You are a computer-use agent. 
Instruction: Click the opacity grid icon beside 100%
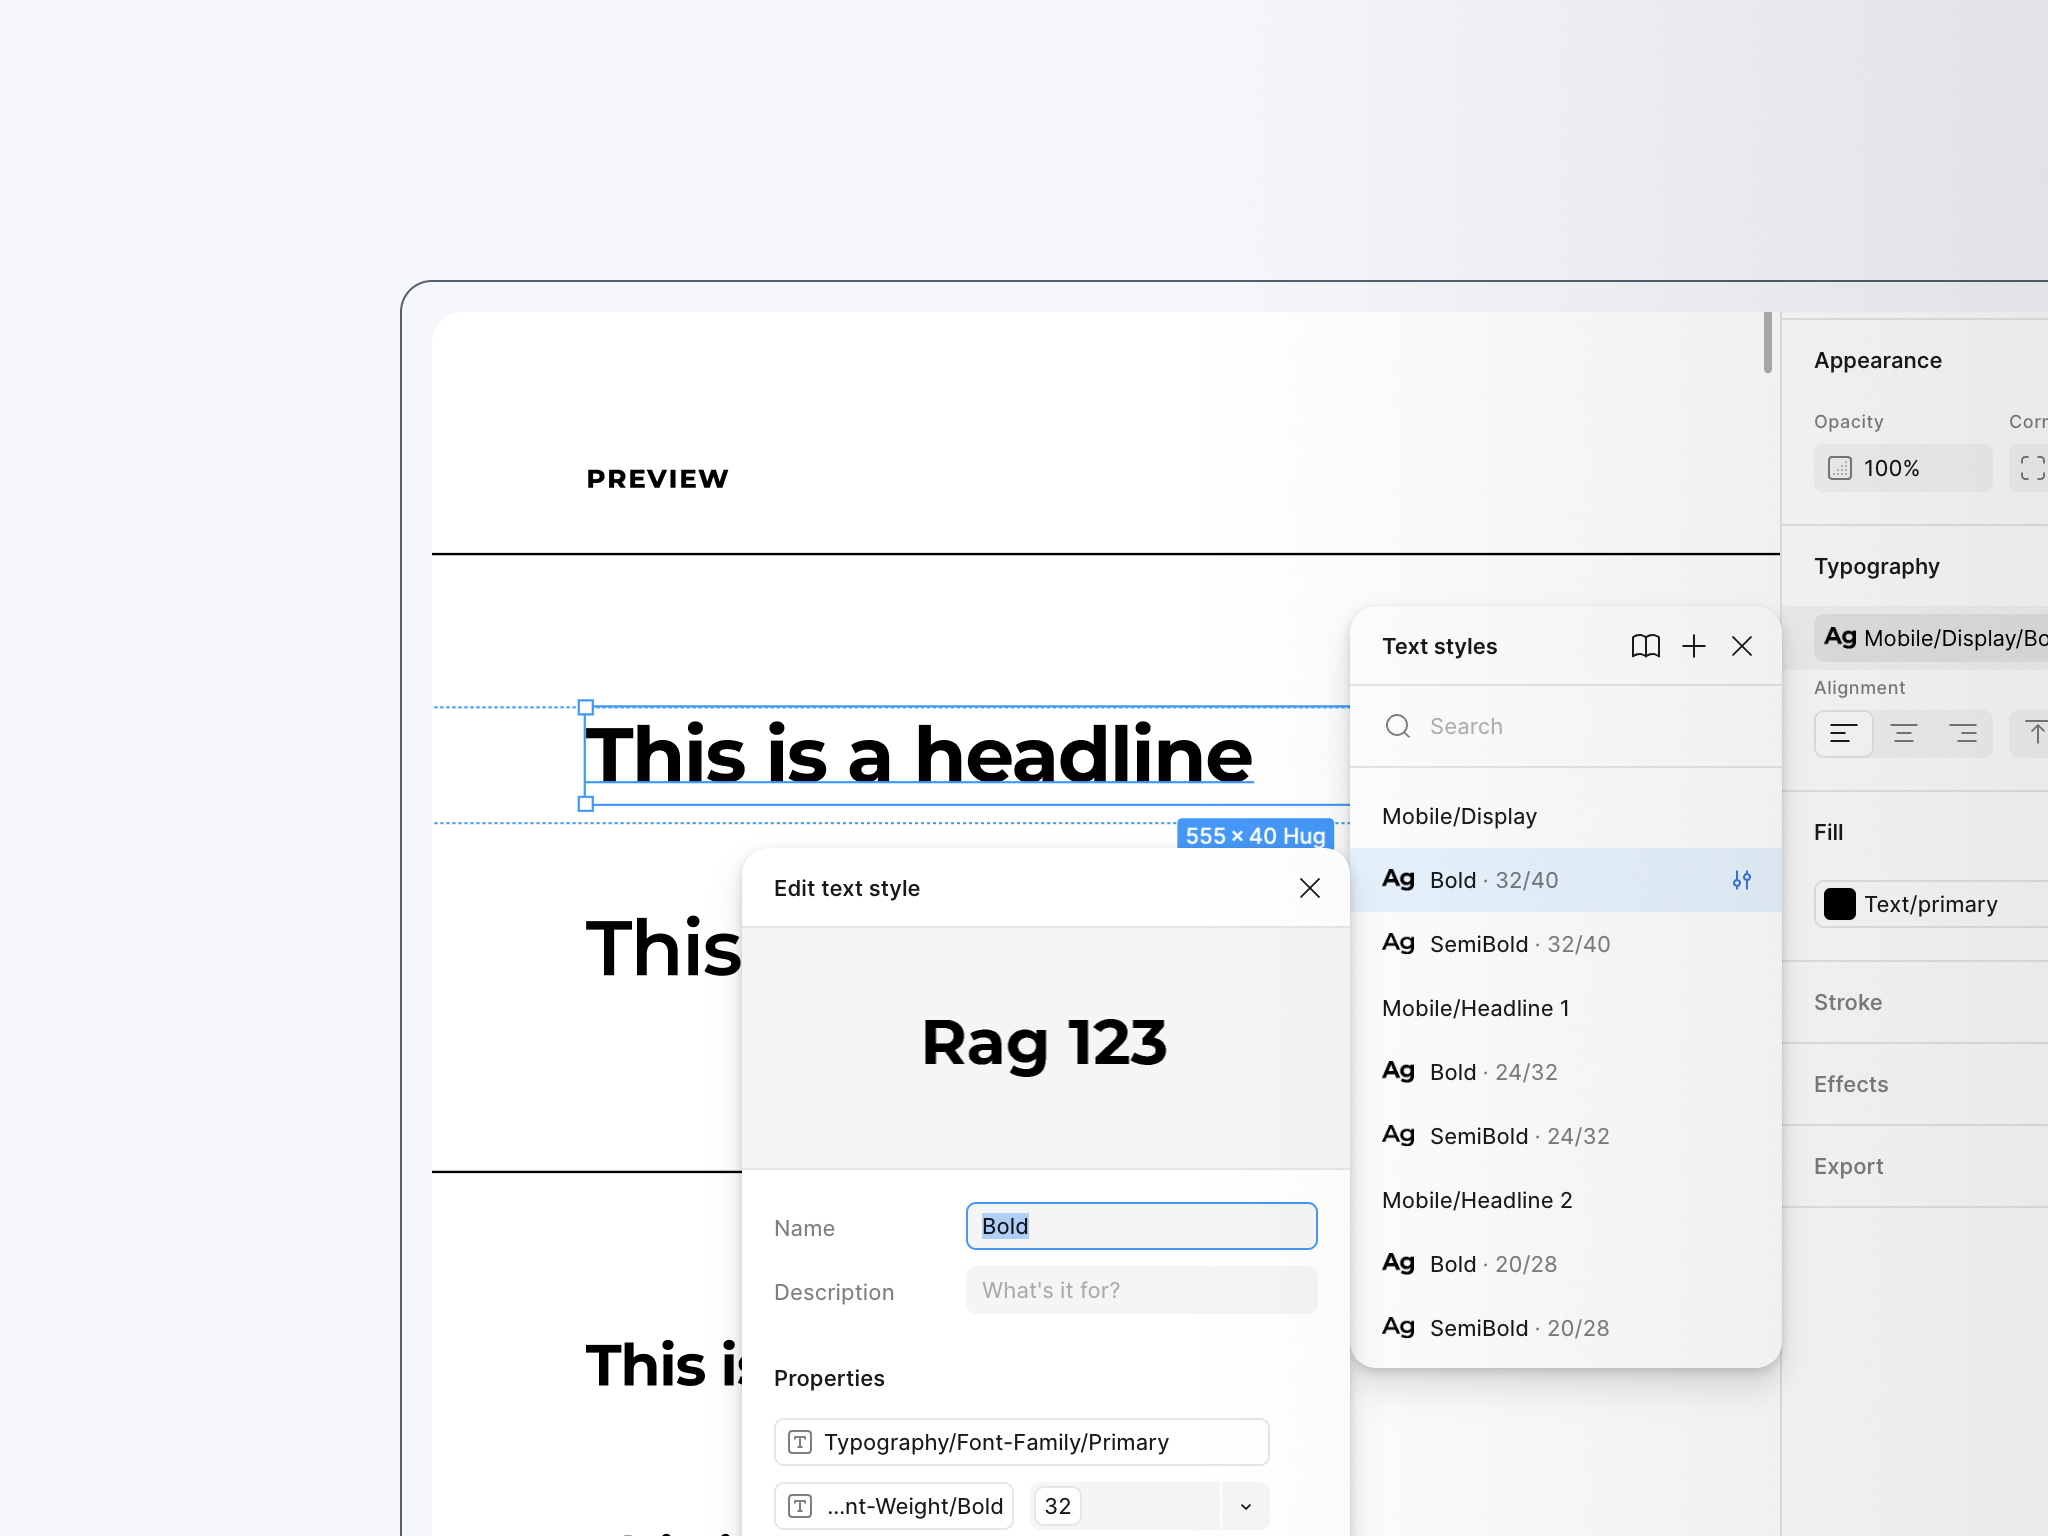(1840, 468)
